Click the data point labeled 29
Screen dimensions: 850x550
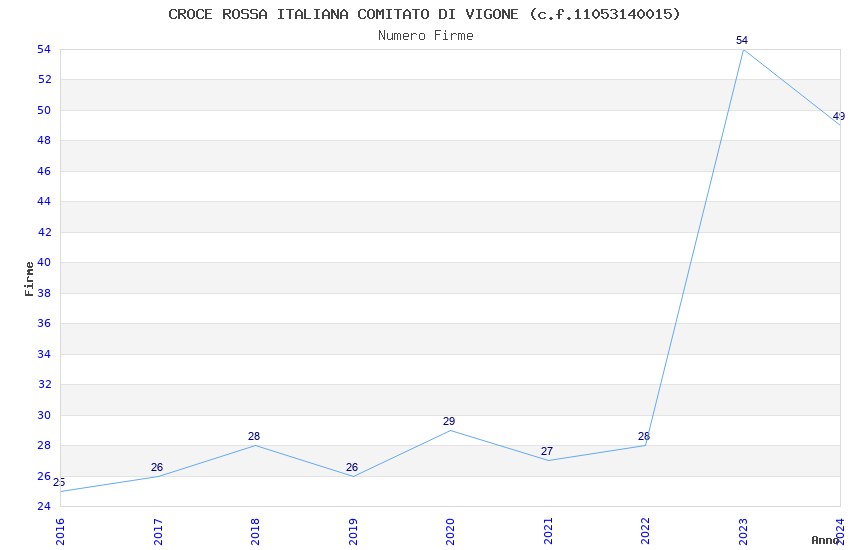[449, 430]
